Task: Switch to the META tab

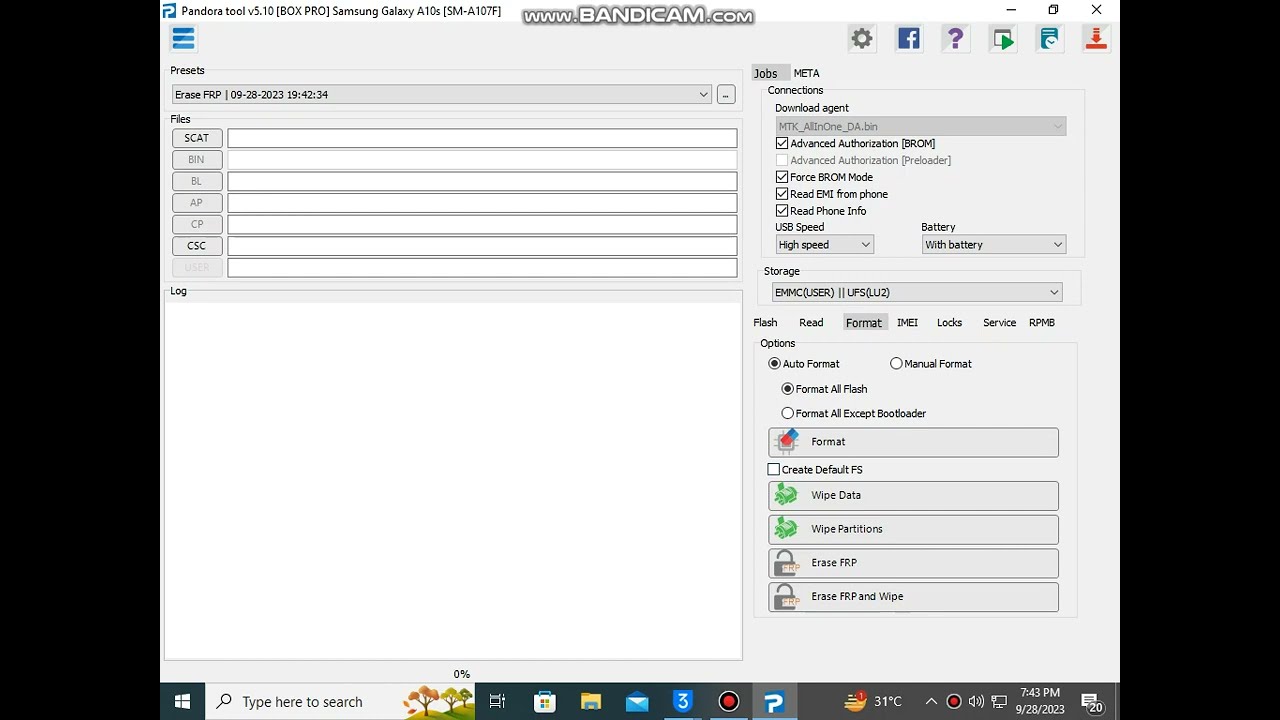Action: [807, 73]
